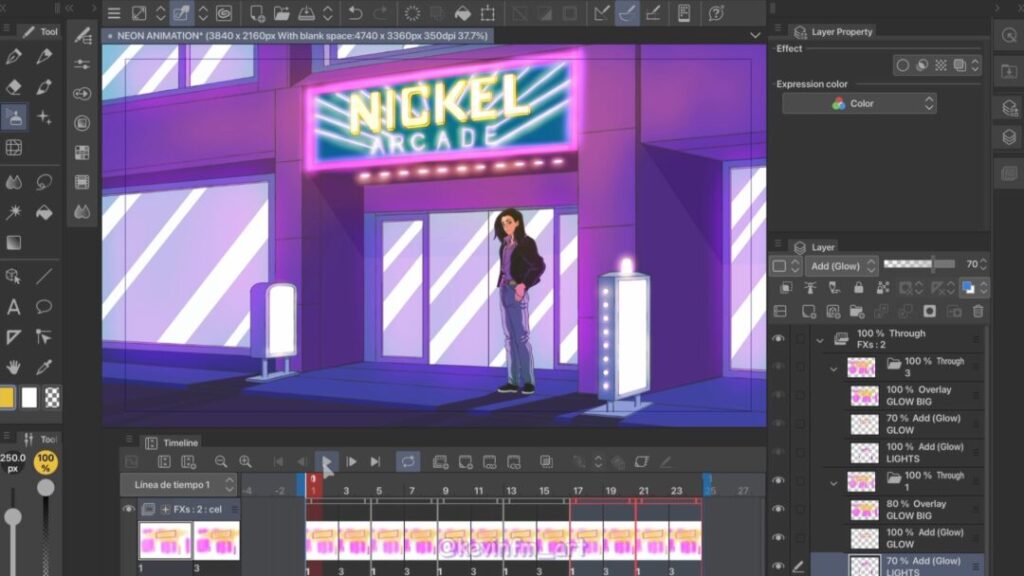The width and height of the screenshot is (1024, 576).
Task: Open the Expression color dropdown
Action: 858,104
